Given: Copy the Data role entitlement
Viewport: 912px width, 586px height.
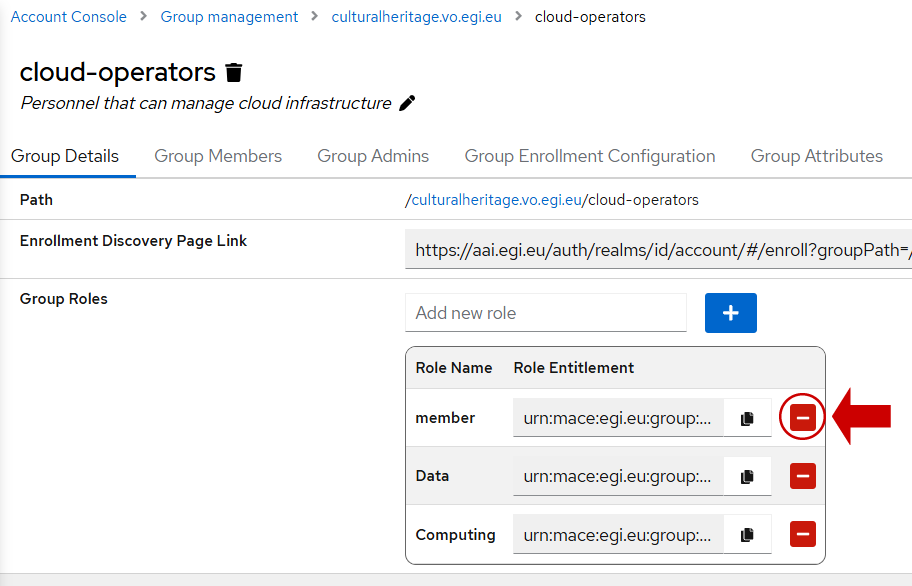Looking at the screenshot, I should tap(747, 476).
